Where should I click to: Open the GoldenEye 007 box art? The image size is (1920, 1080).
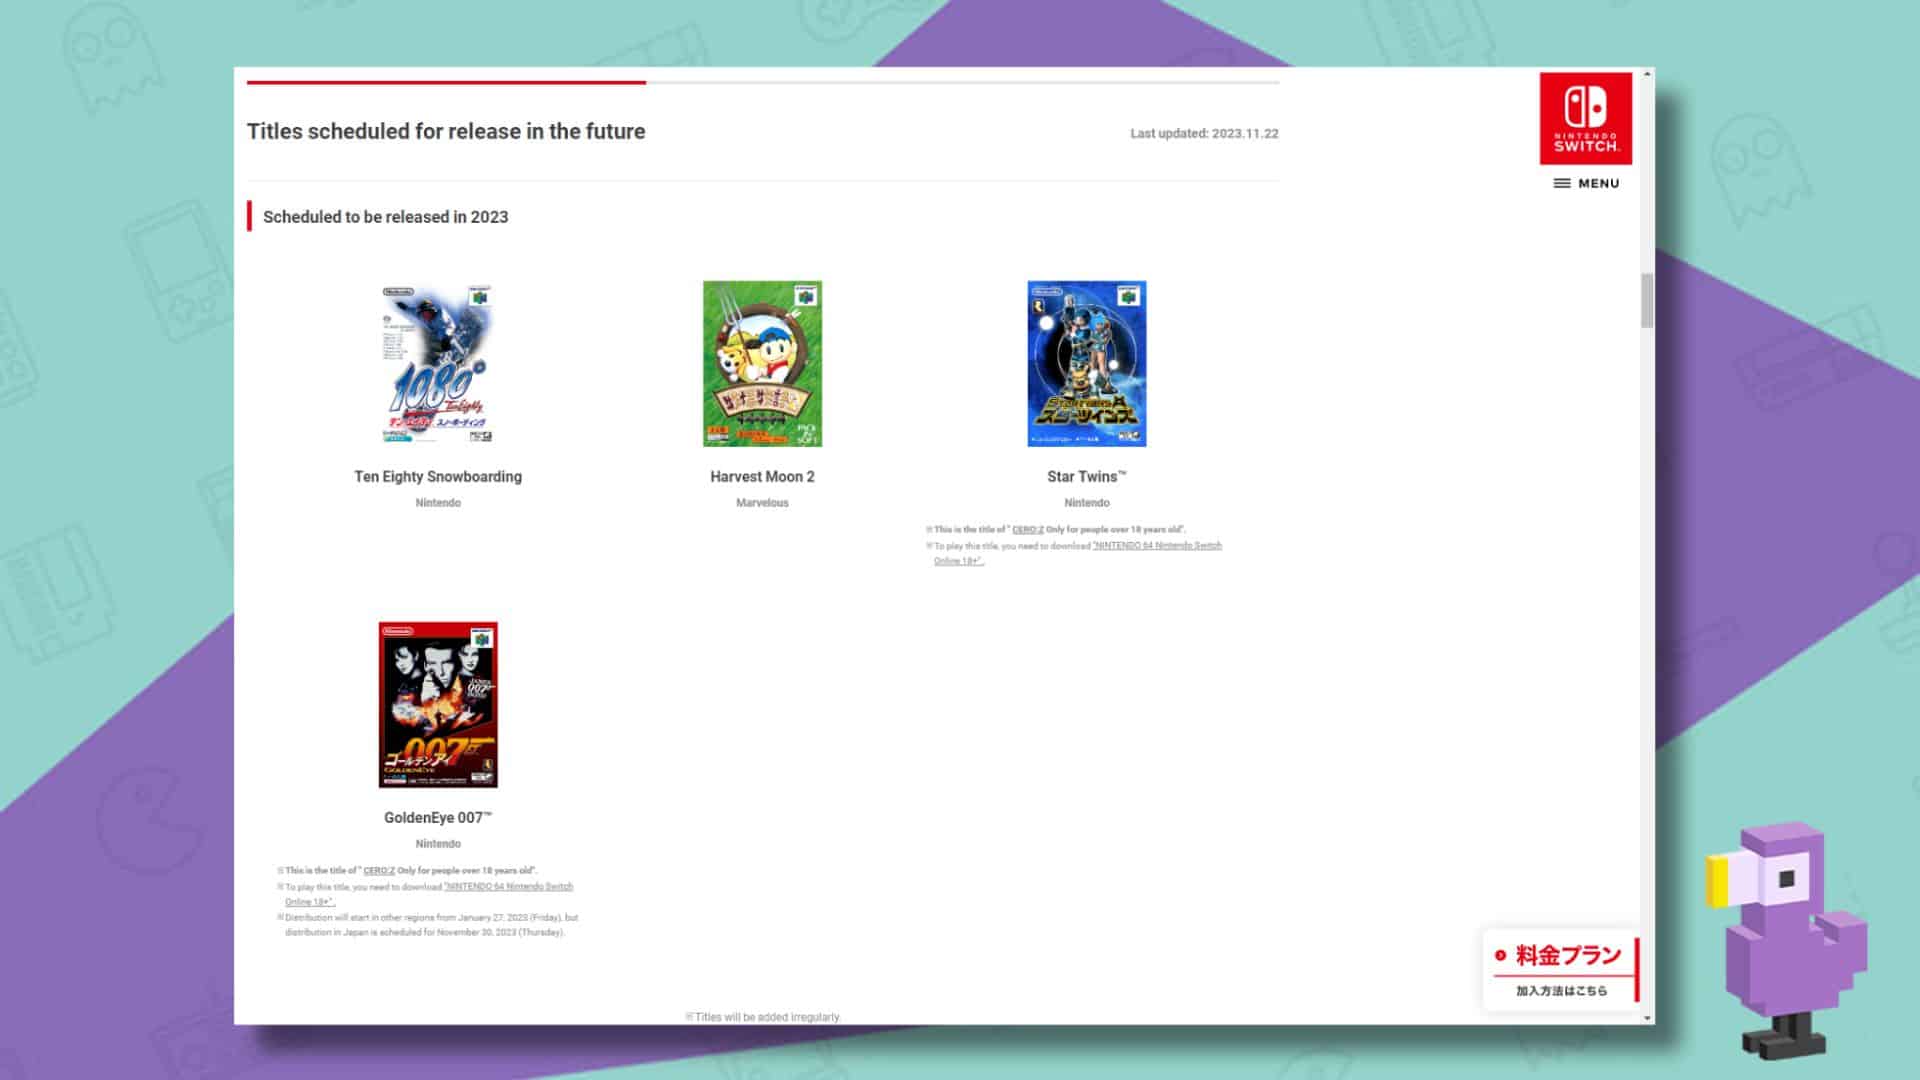[438, 705]
